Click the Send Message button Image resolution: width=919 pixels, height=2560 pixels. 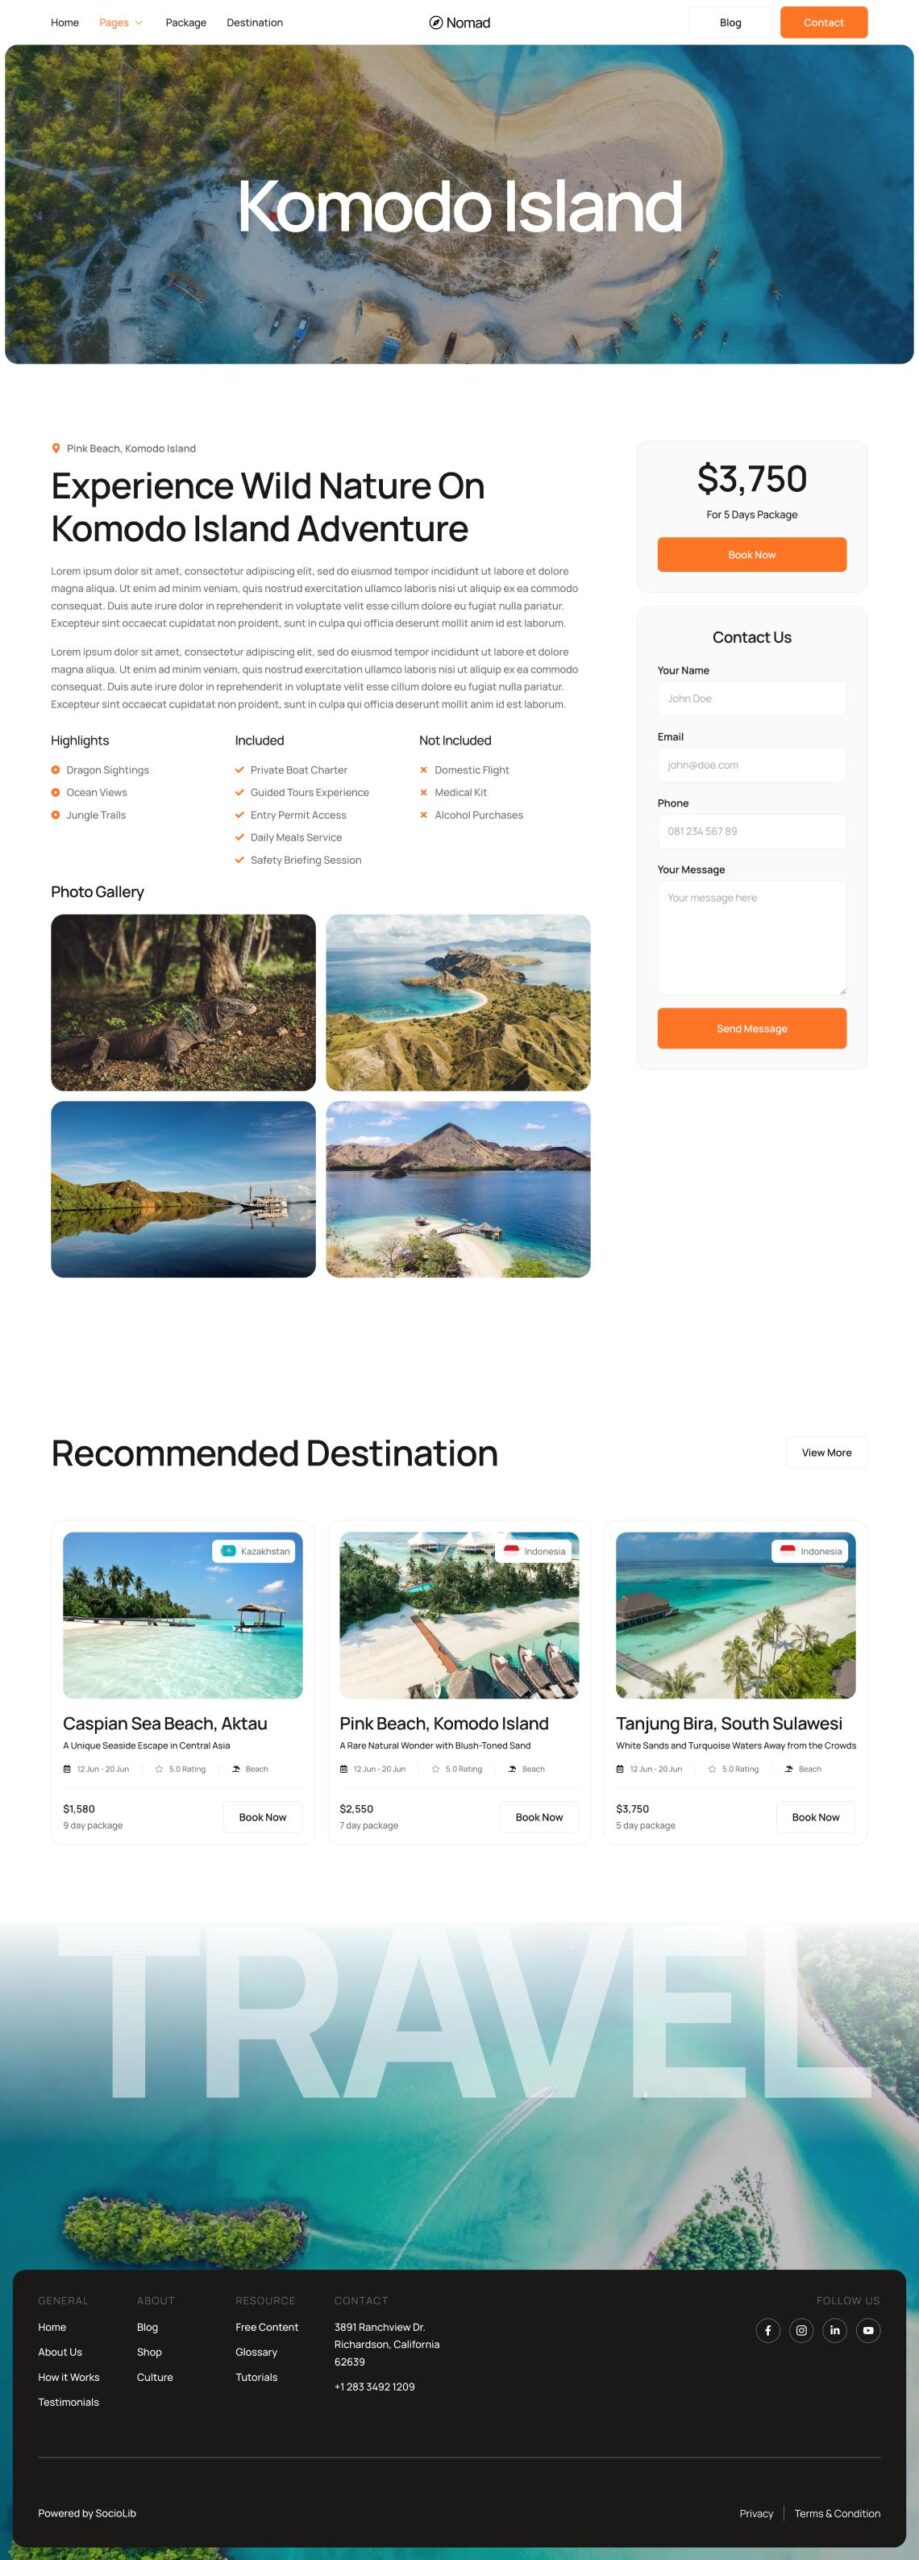[x=751, y=1028]
